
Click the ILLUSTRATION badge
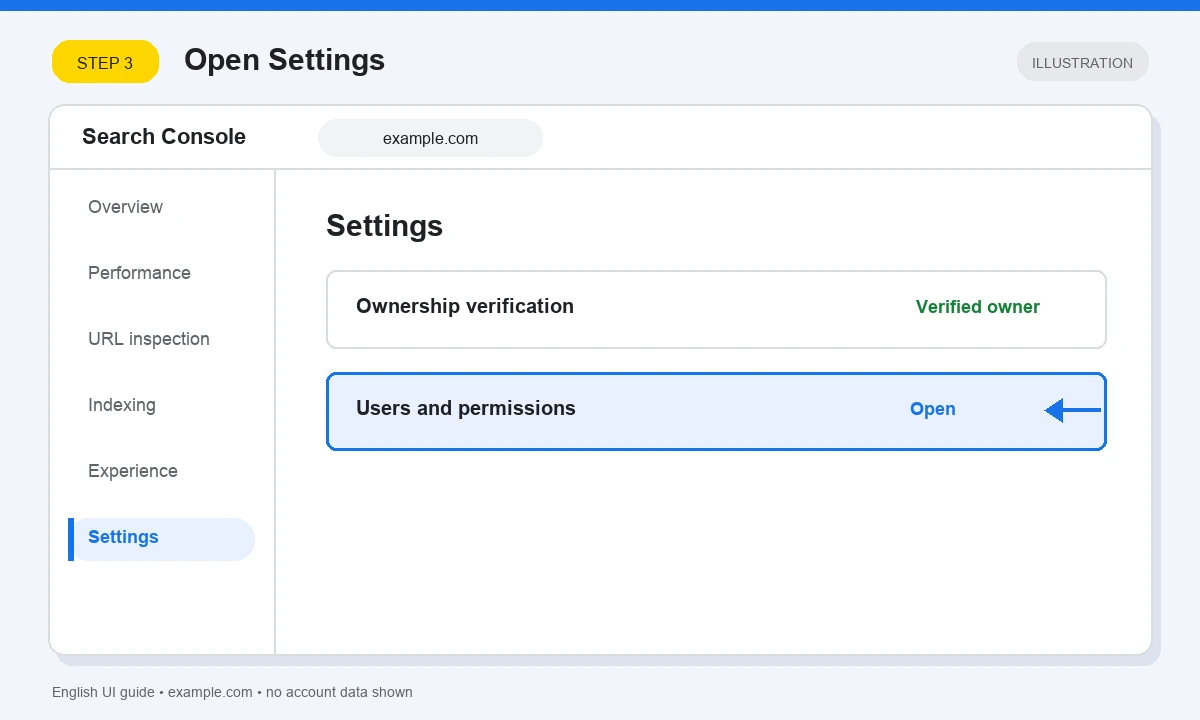(1083, 62)
